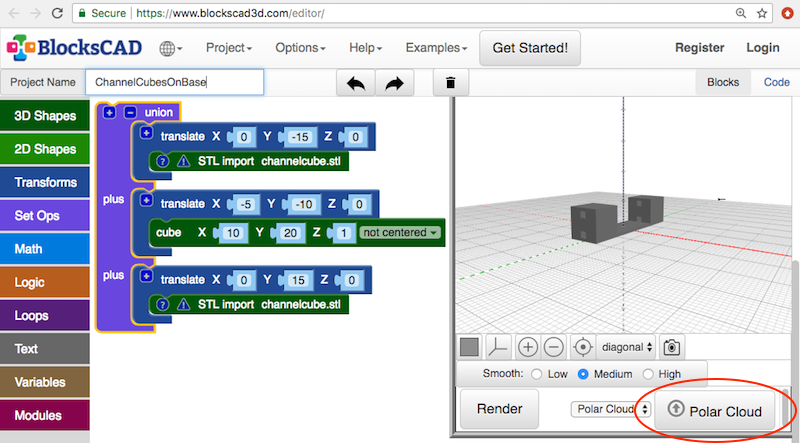The width and height of the screenshot is (800, 443).
Task: Click the Register link
Action: click(699, 48)
